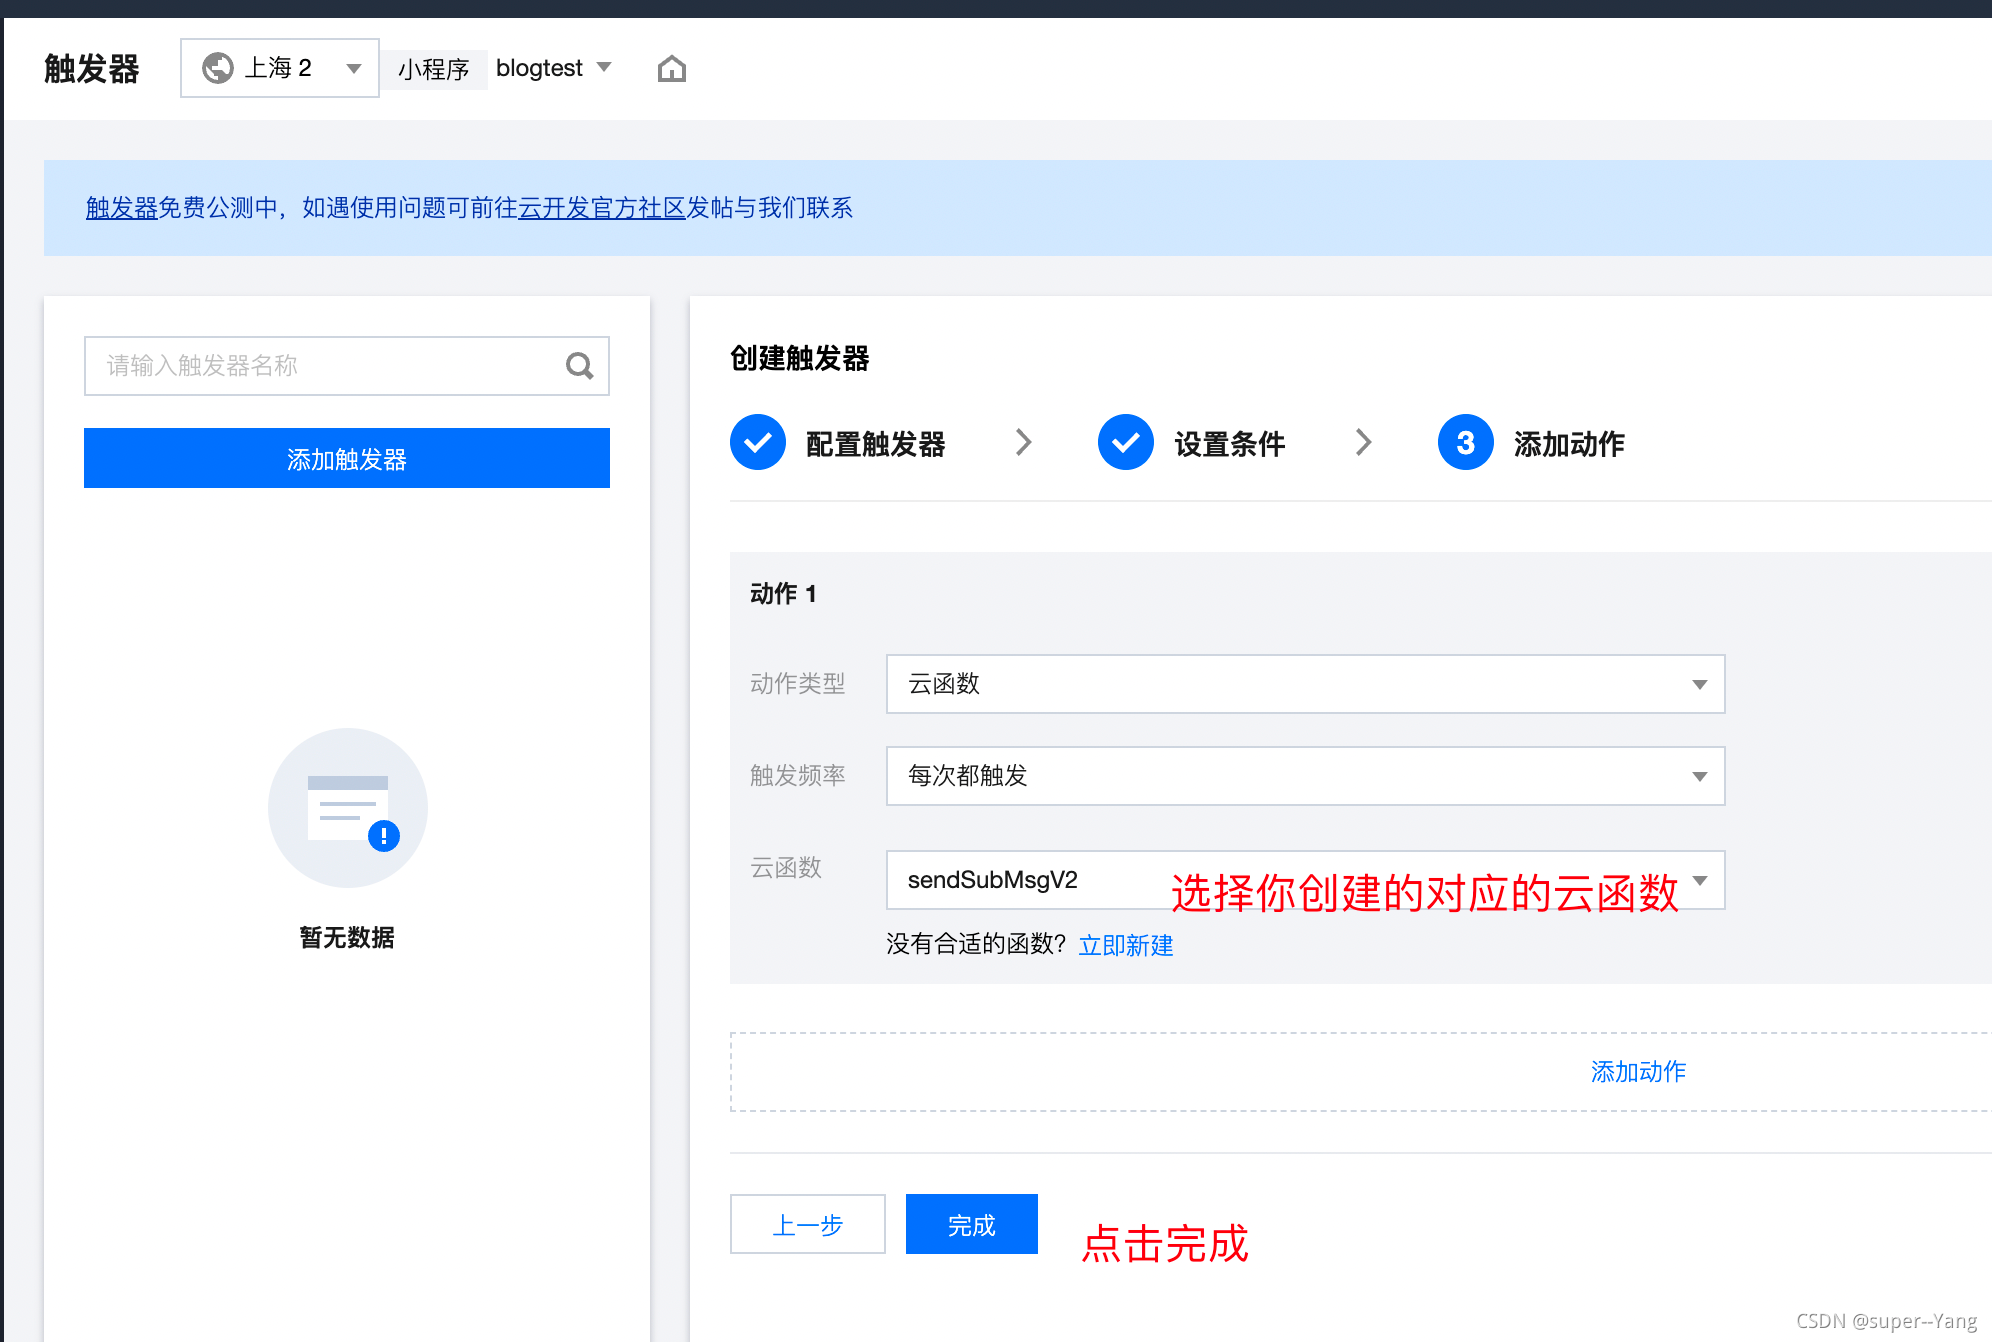Click the 配置触发器 step checkmark icon
This screenshot has width=1992, height=1342.
[x=757, y=442]
